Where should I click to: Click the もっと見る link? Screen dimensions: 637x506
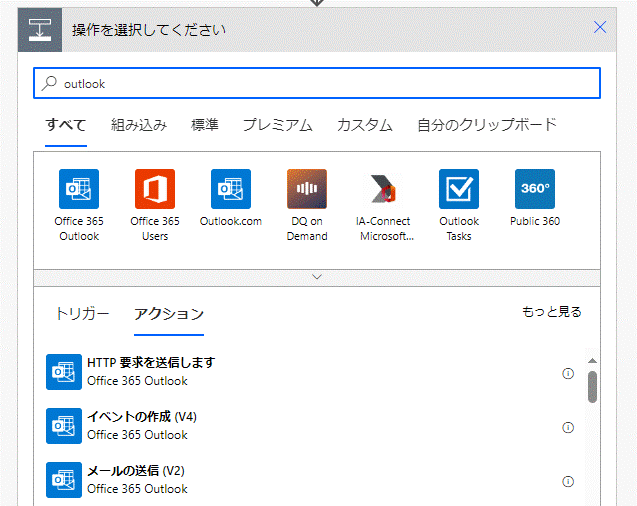[x=551, y=312]
